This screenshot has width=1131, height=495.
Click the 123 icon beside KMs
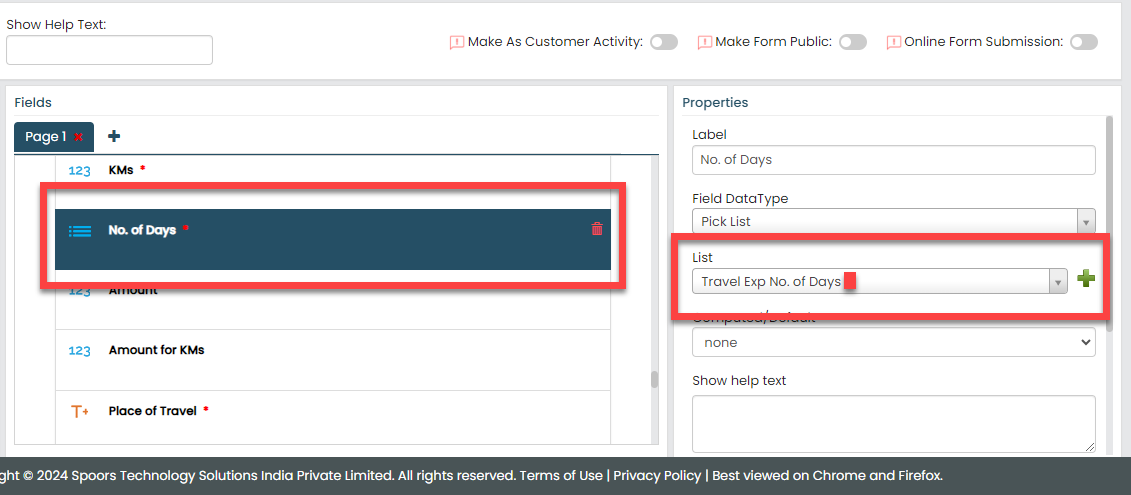pyautogui.click(x=79, y=170)
